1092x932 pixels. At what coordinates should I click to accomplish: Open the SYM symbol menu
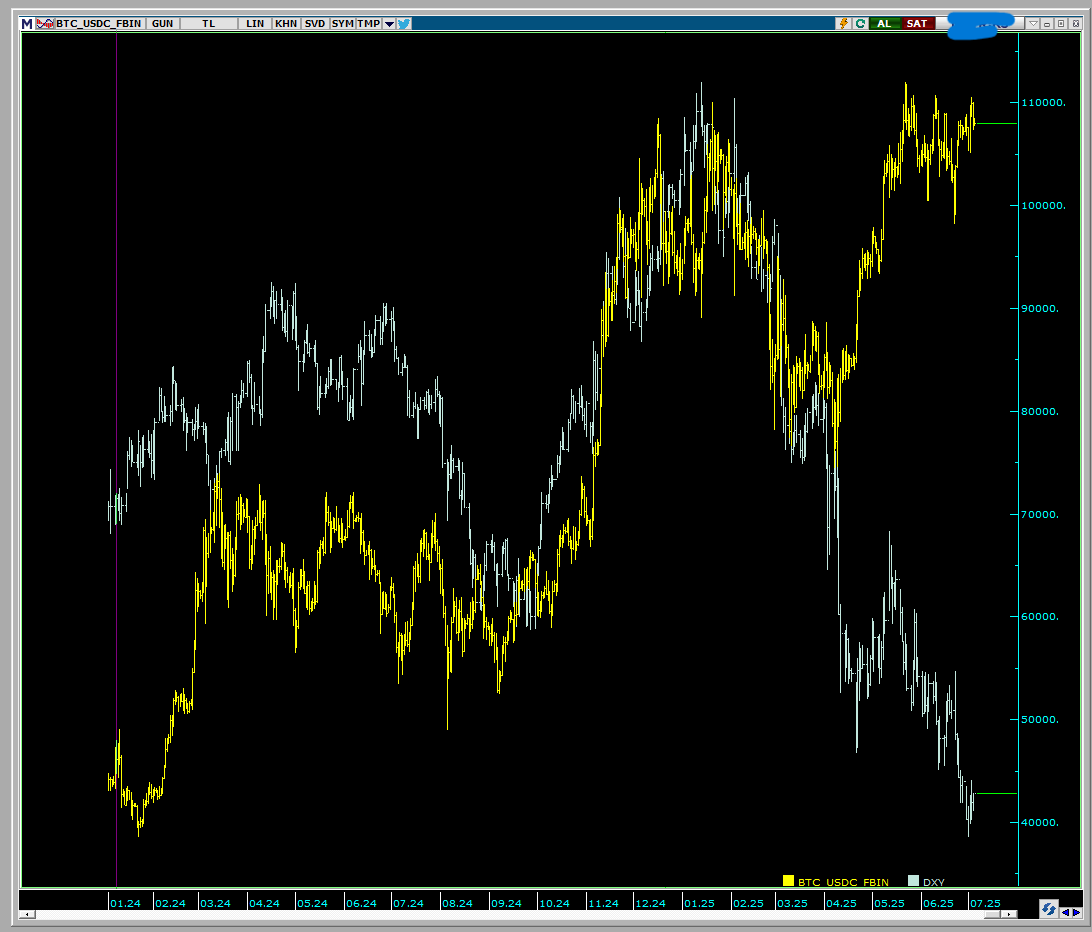[x=342, y=23]
